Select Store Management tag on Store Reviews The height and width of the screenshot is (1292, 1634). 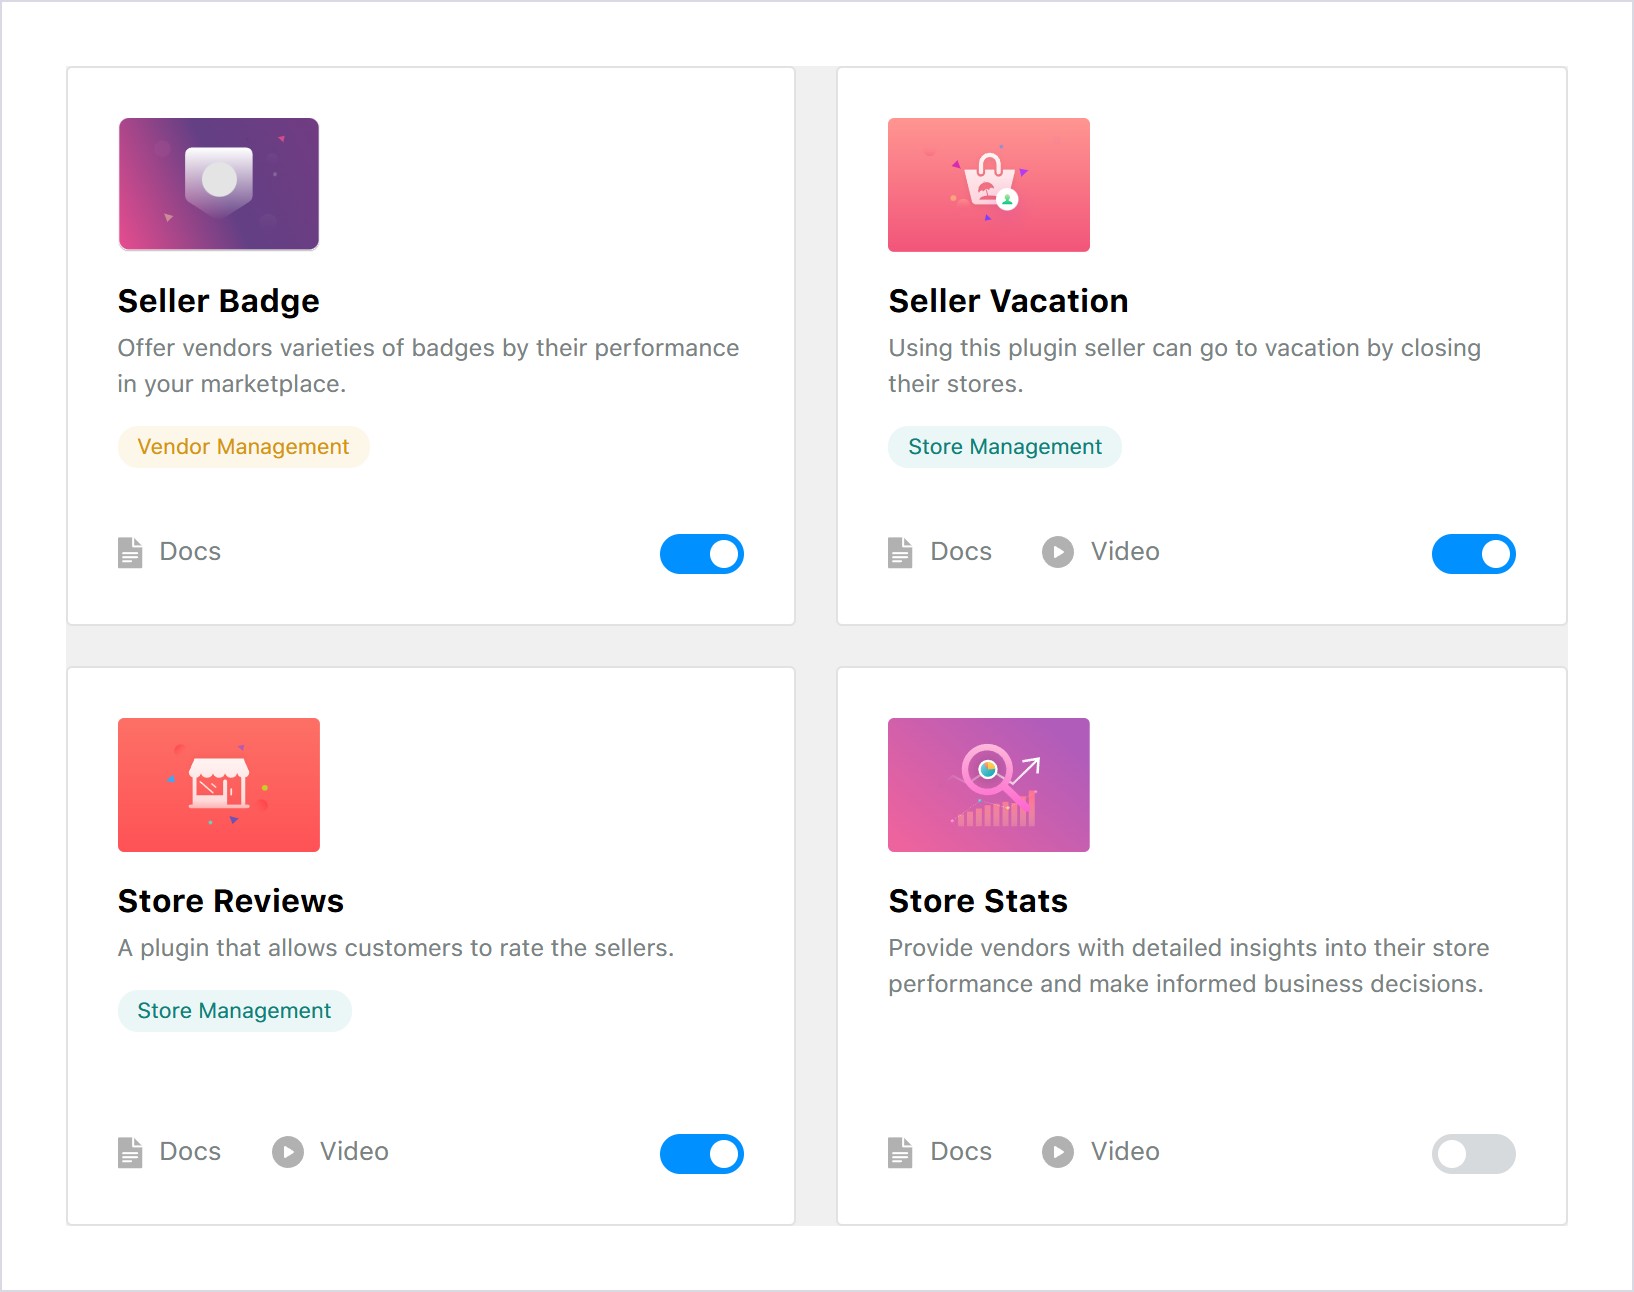234,1011
